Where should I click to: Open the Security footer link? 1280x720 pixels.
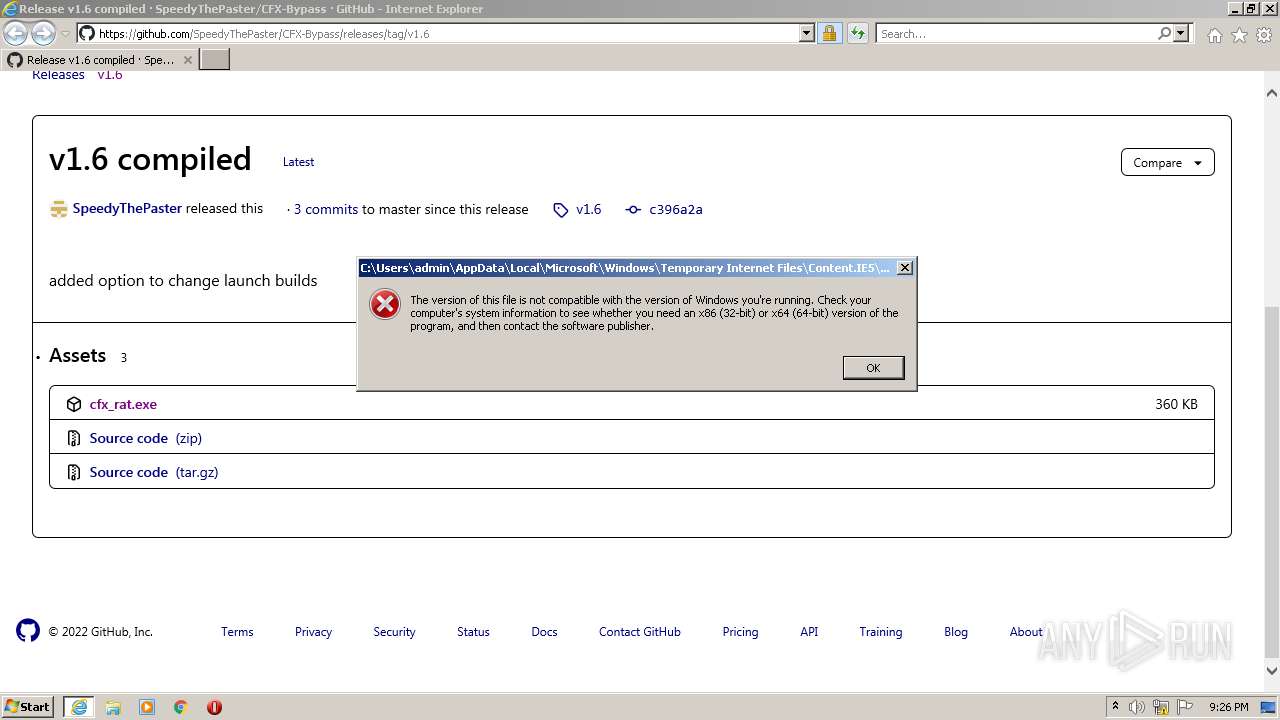point(394,632)
